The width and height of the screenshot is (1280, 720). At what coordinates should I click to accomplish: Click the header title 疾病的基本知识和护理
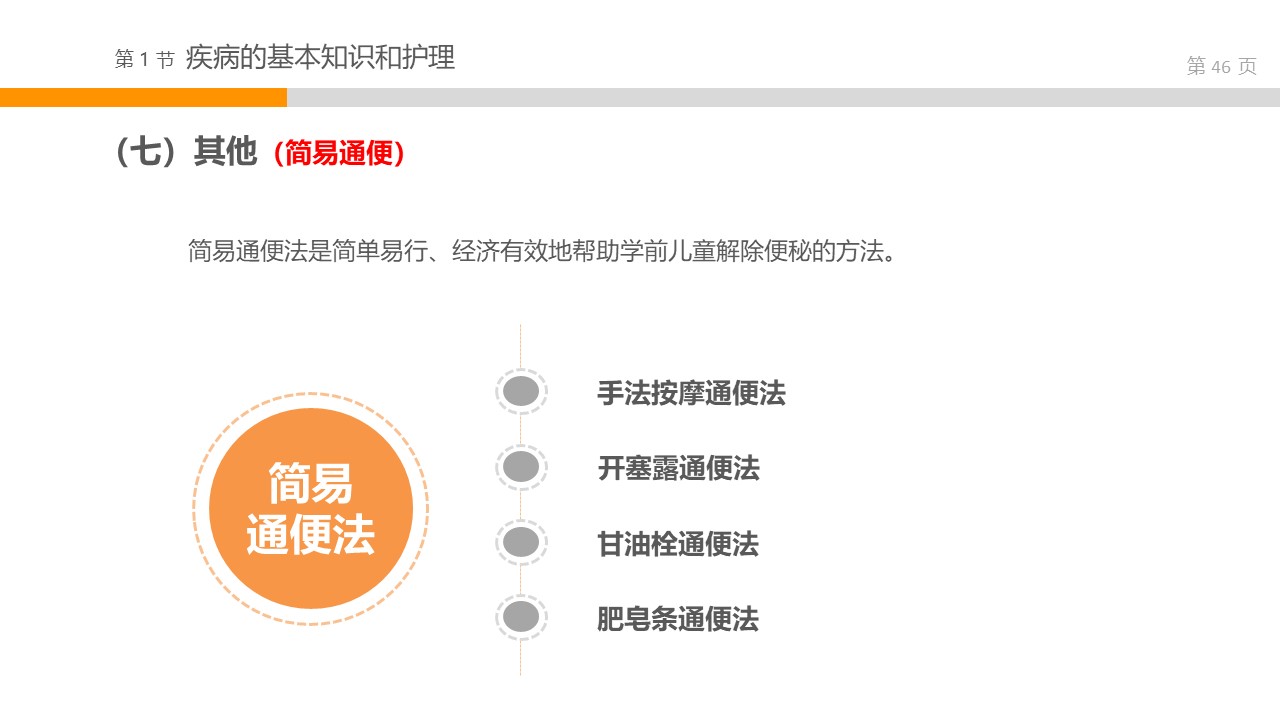pyautogui.click(x=320, y=58)
